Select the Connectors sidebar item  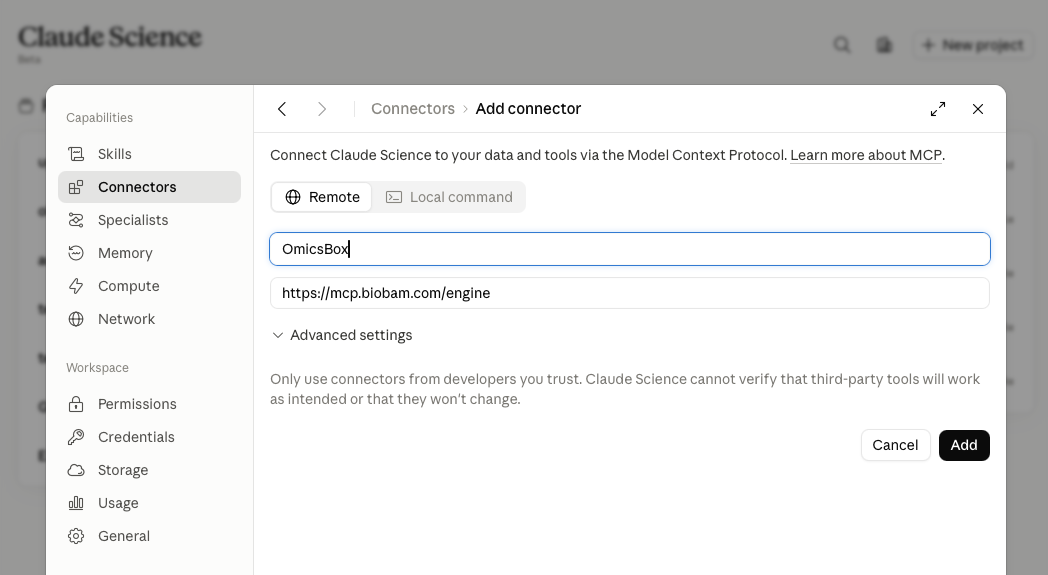click(x=149, y=187)
